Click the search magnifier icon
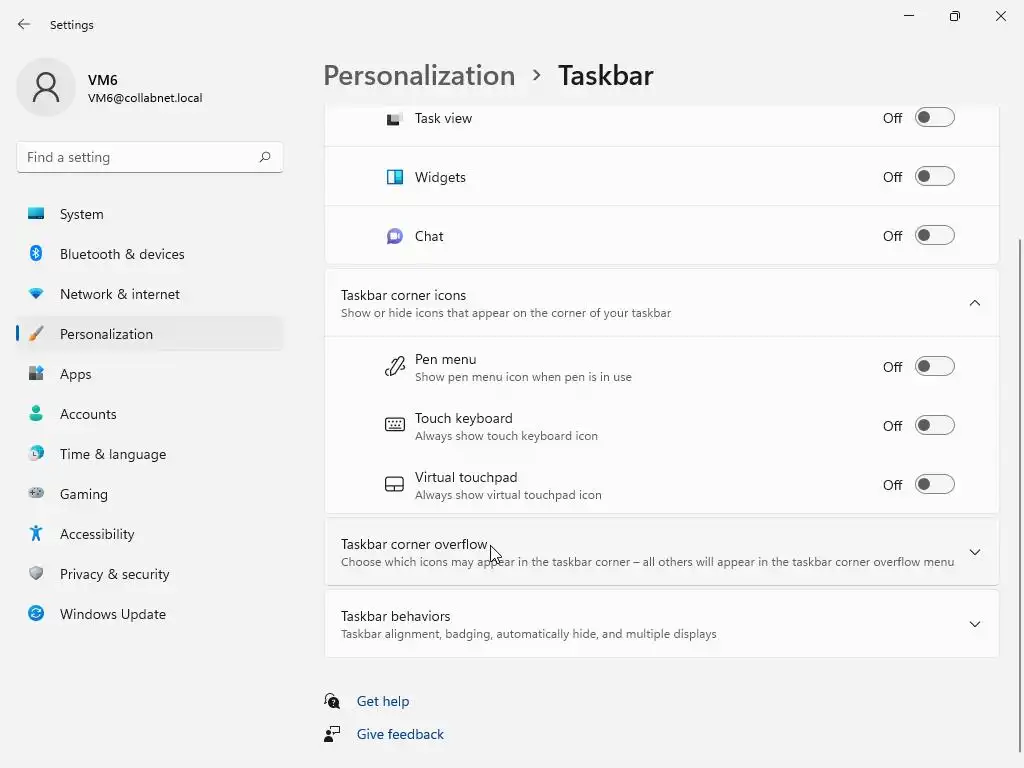This screenshot has width=1024, height=768. (x=265, y=157)
